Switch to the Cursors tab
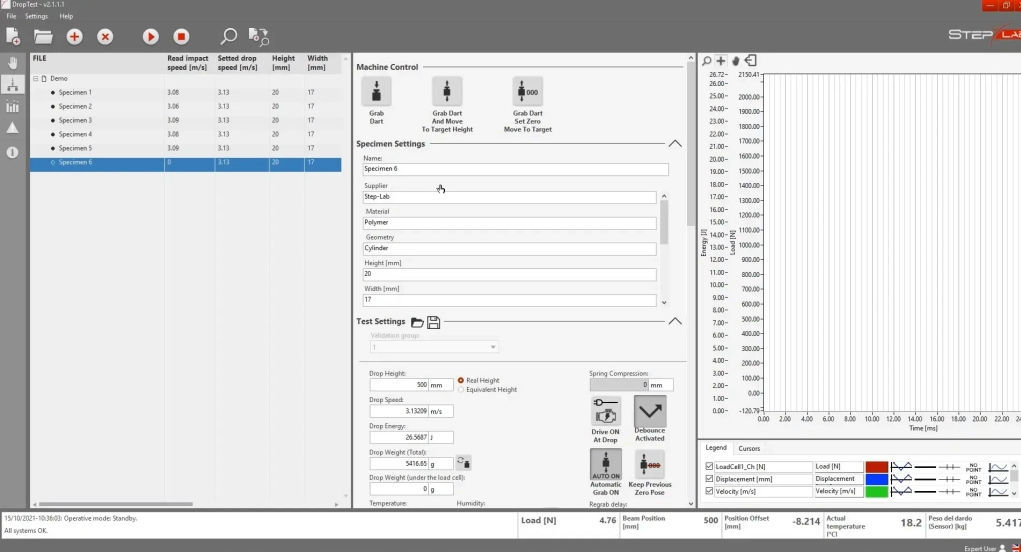 coord(749,448)
